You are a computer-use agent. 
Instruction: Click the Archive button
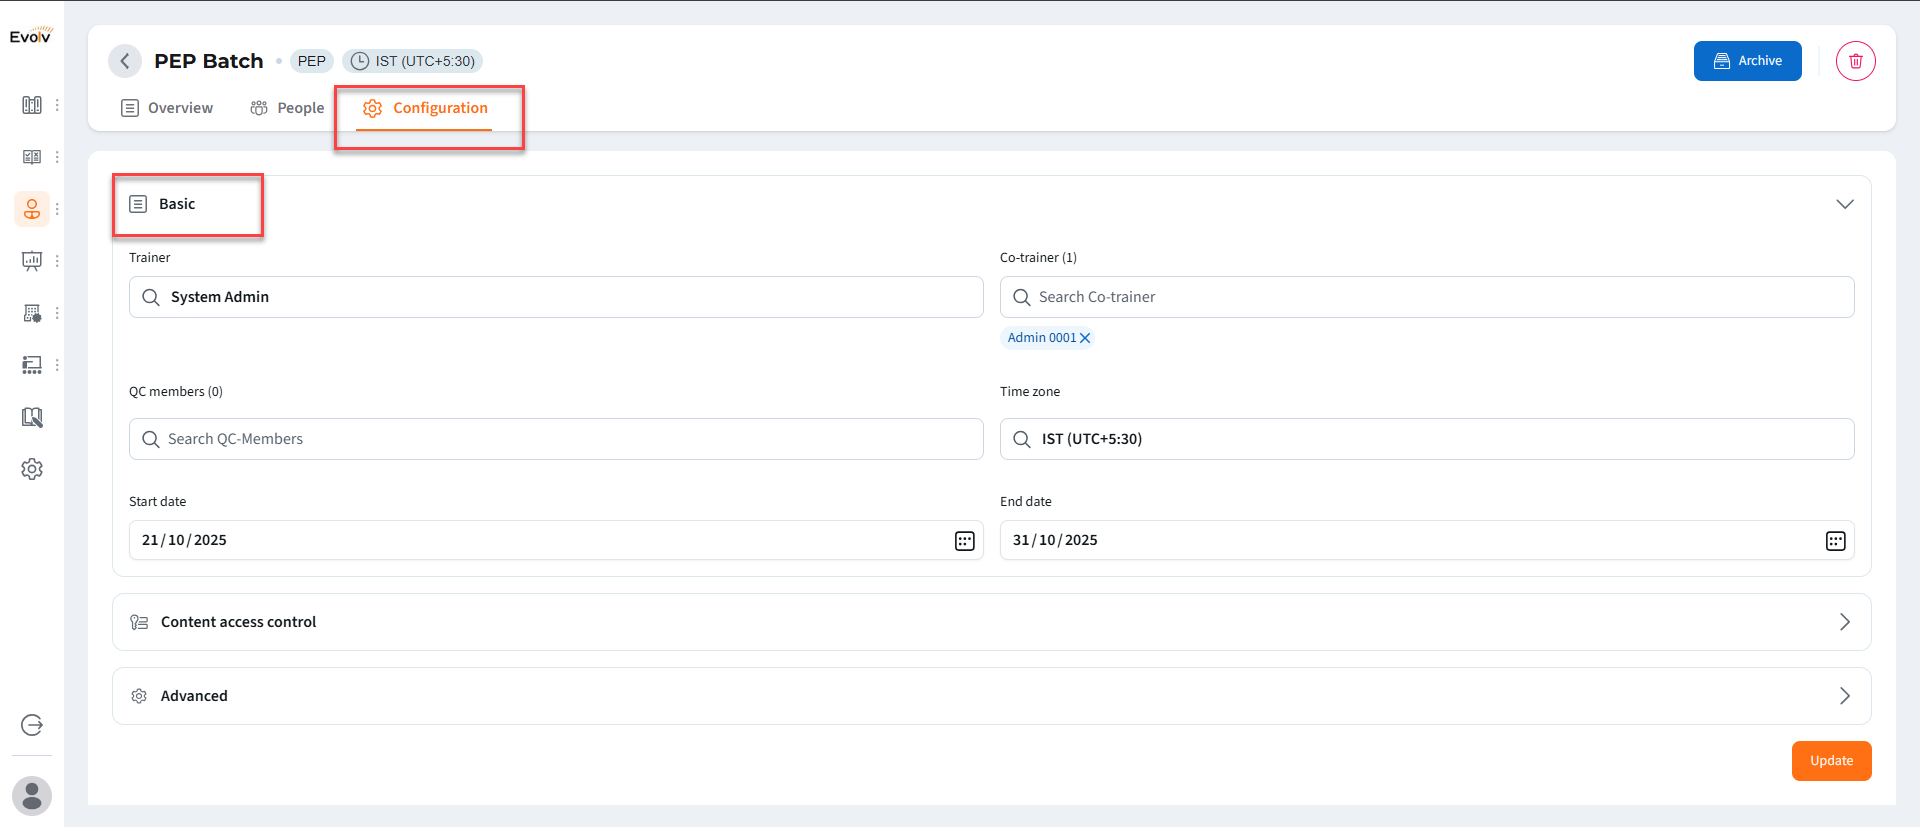pos(1747,61)
